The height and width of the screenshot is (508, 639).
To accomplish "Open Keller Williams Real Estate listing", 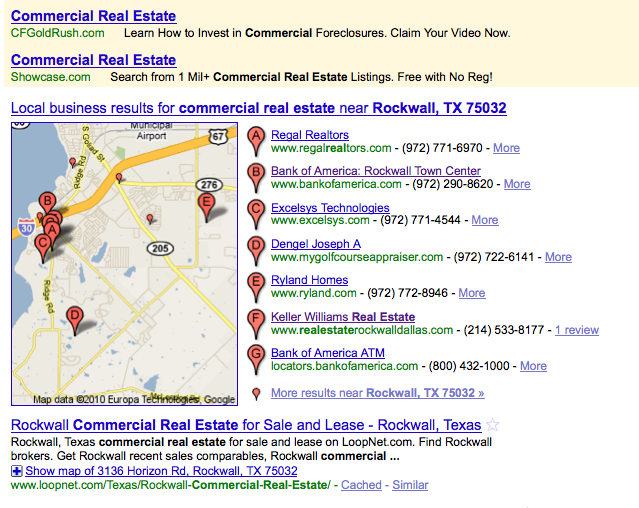I will coord(343,317).
